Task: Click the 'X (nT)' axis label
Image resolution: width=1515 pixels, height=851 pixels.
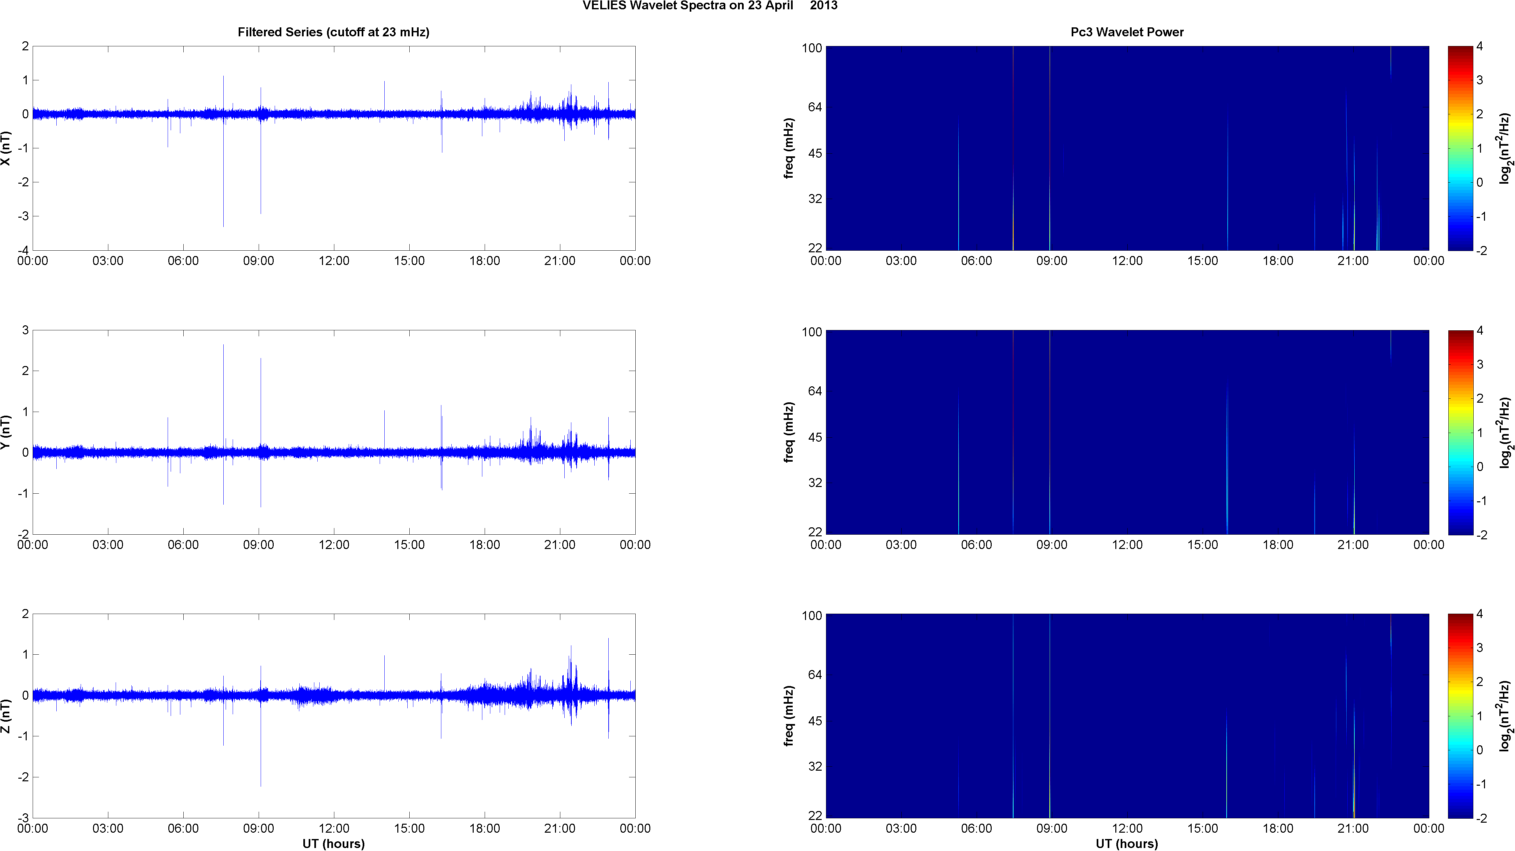Action: point(6,148)
